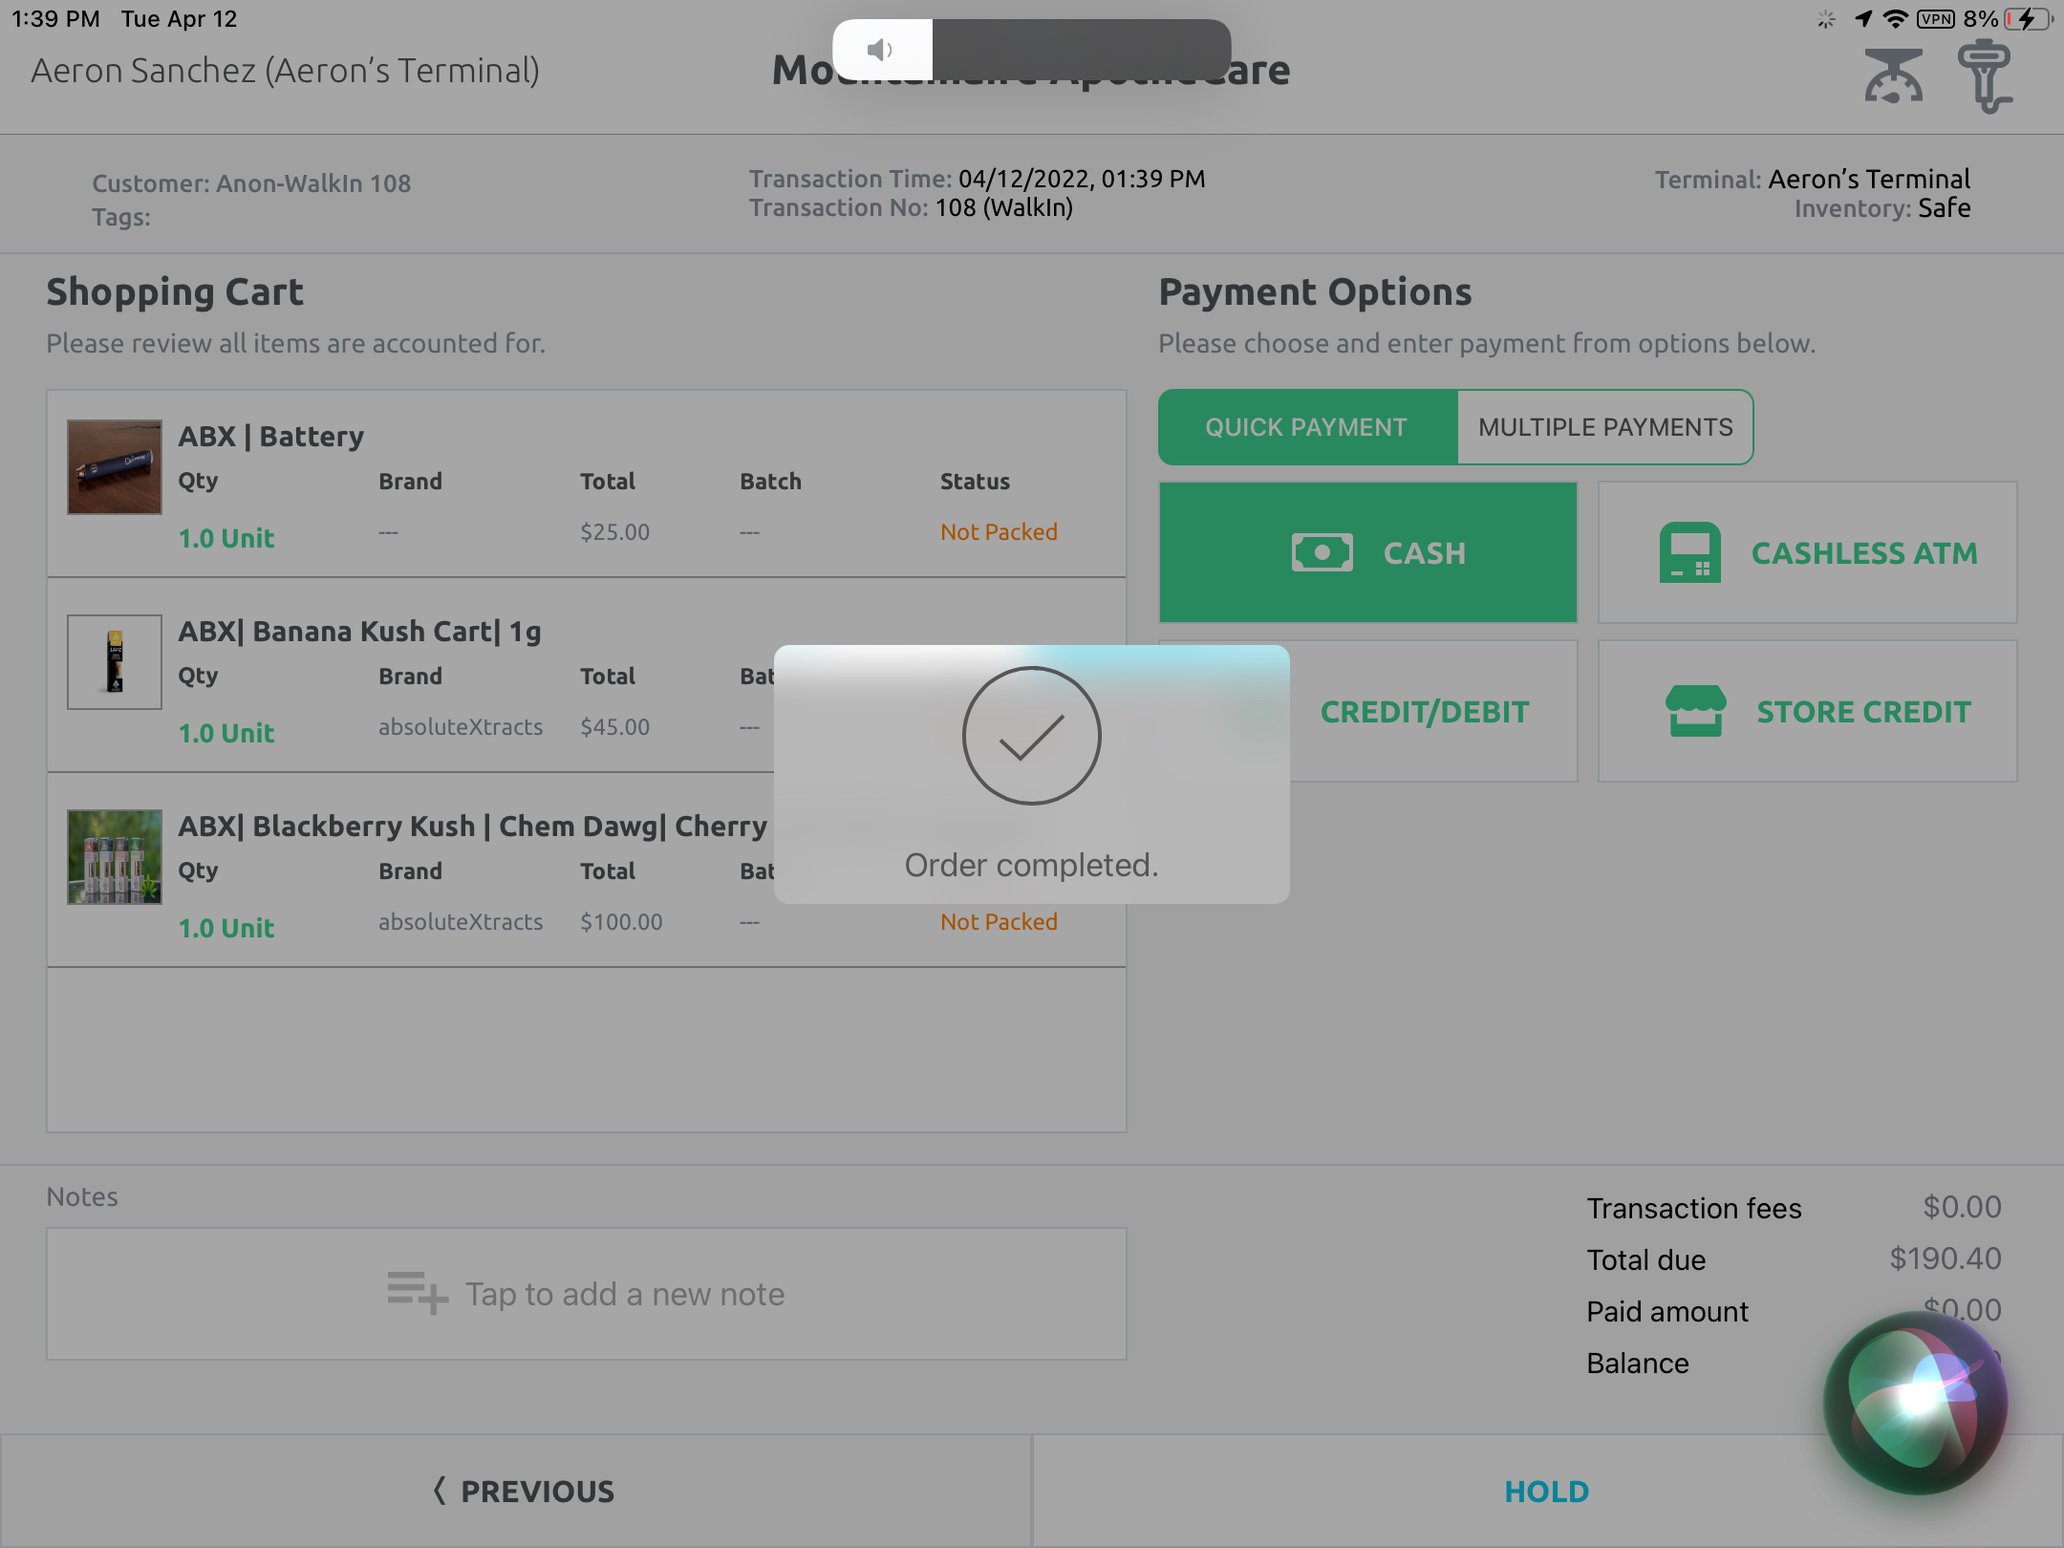
Task: Click the speaker icon in the volume overlay
Action: click(x=879, y=48)
